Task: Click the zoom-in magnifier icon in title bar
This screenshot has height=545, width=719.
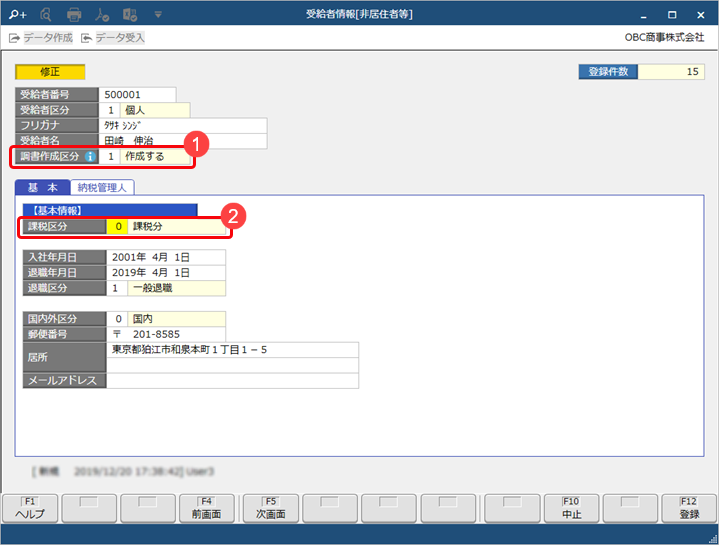Action: 17,15
